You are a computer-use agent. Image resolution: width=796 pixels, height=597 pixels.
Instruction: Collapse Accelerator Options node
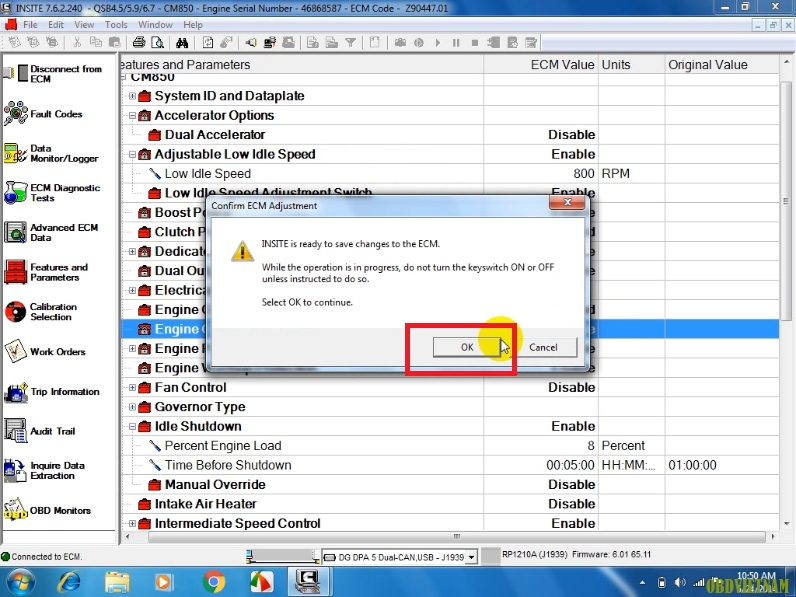coord(132,115)
